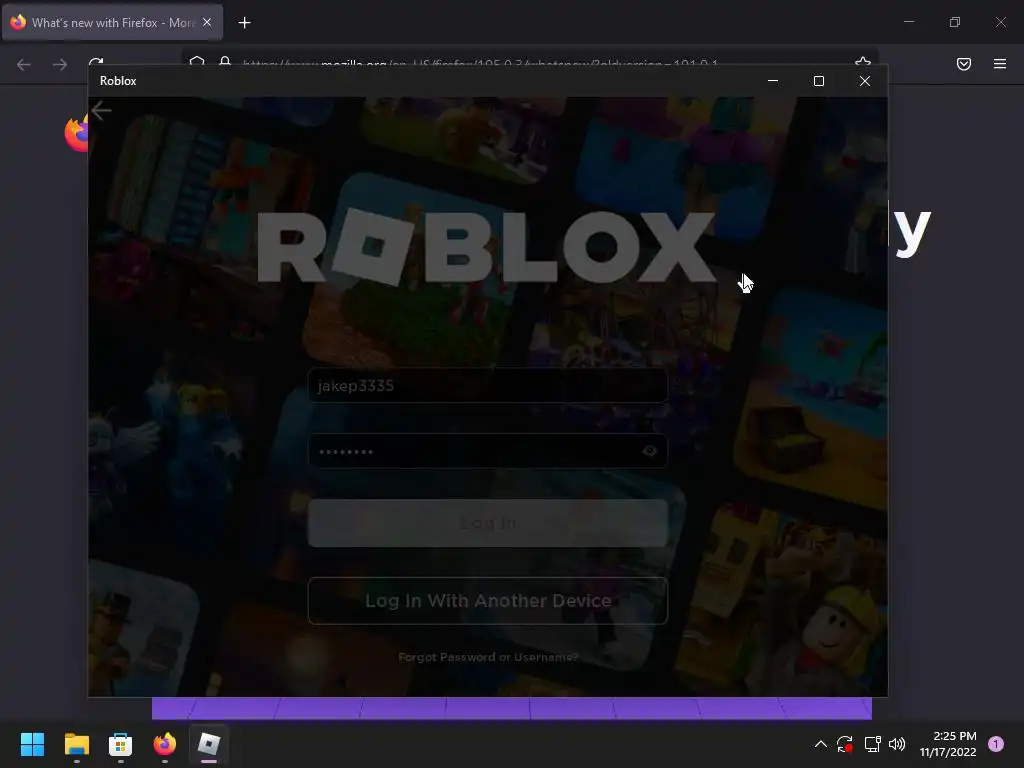
Task: Minimize the Firefox window
Action: pos(909,22)
